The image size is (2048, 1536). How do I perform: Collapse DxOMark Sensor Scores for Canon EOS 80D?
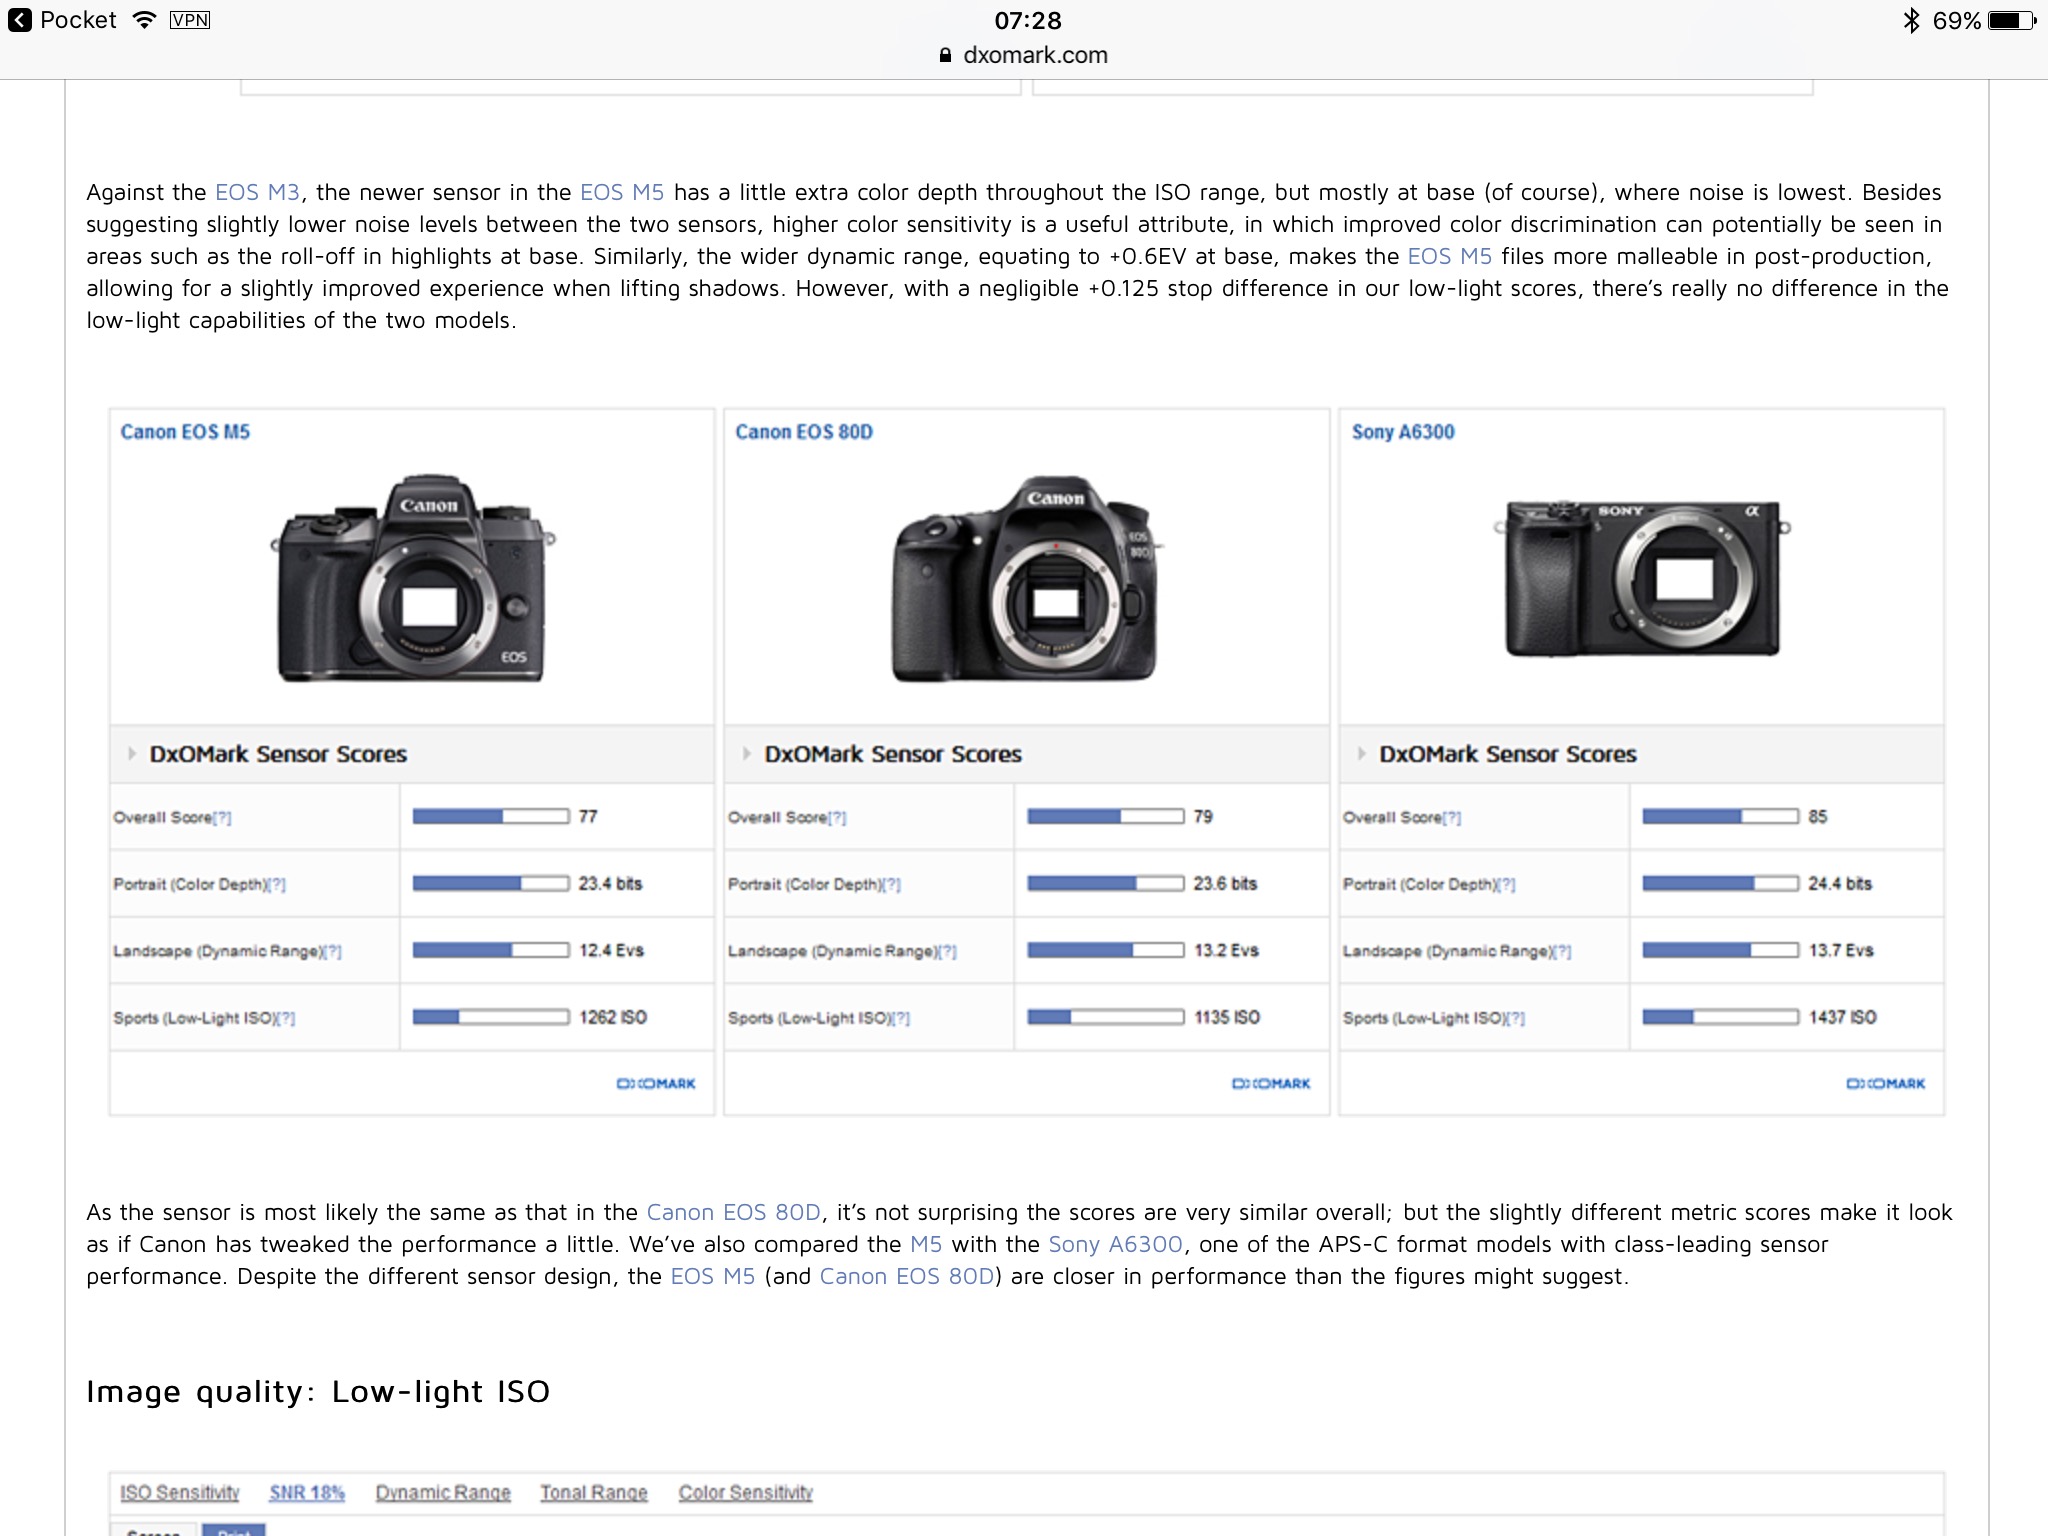point(746,754)
